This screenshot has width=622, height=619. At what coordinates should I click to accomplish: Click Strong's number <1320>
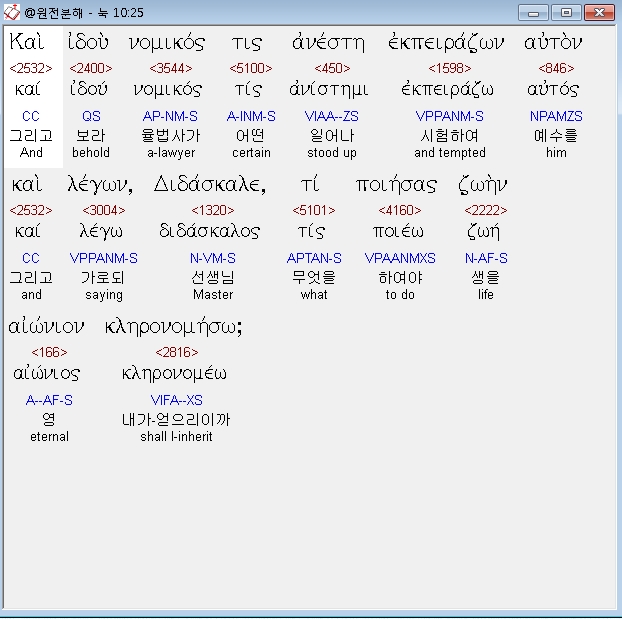tap(213, 210)
